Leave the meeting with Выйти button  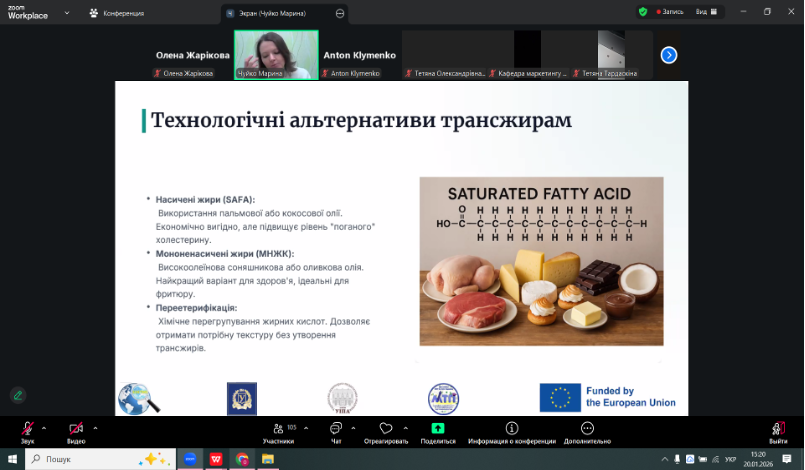[778, 433]
